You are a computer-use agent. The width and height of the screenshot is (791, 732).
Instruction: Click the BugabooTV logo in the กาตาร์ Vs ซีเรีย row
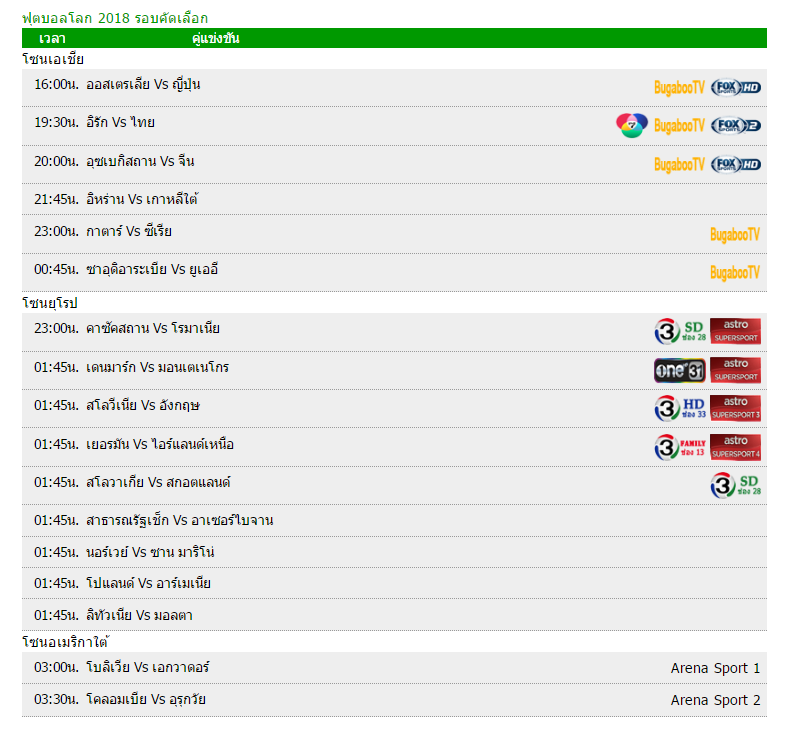735,234
